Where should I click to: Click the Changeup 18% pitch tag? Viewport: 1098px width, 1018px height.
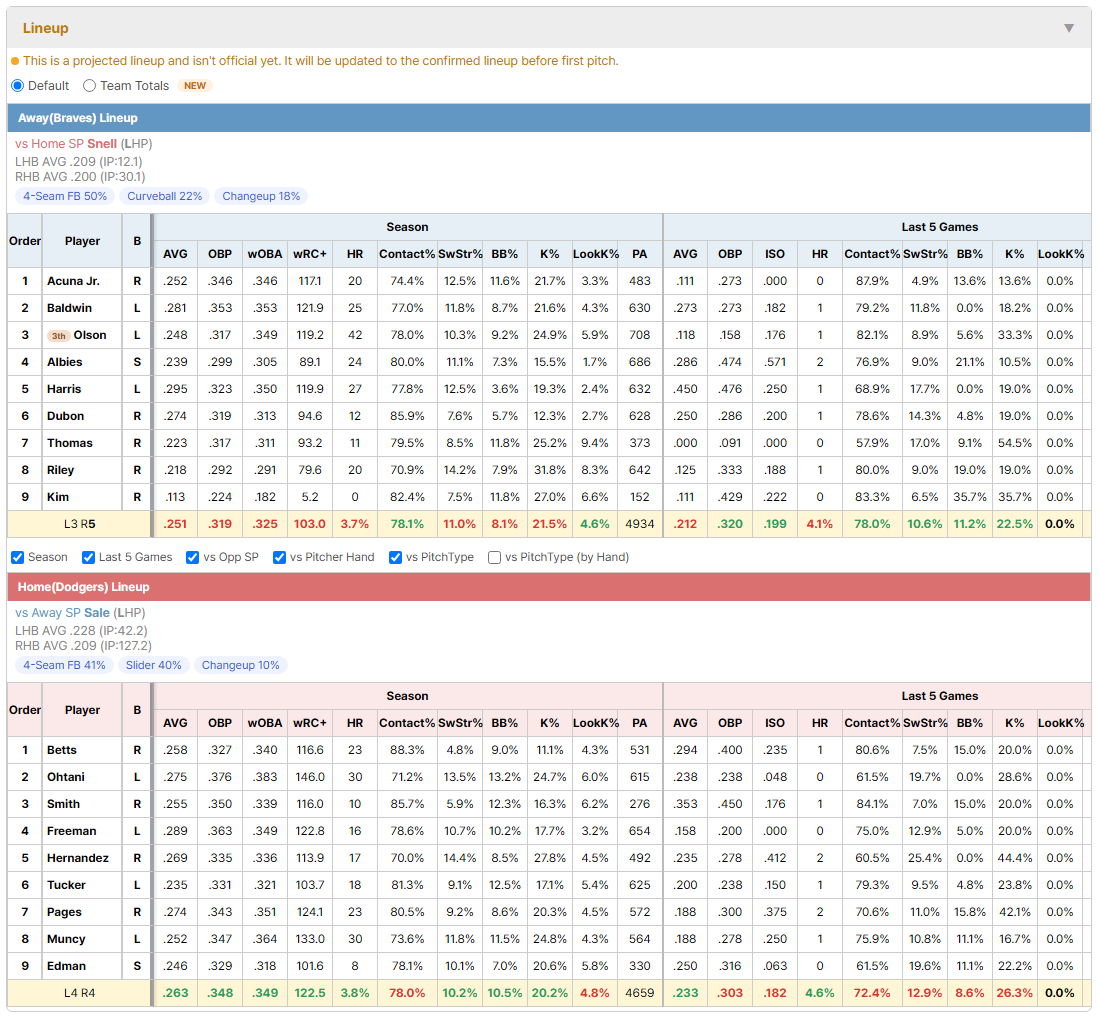(x=261, y=196)
